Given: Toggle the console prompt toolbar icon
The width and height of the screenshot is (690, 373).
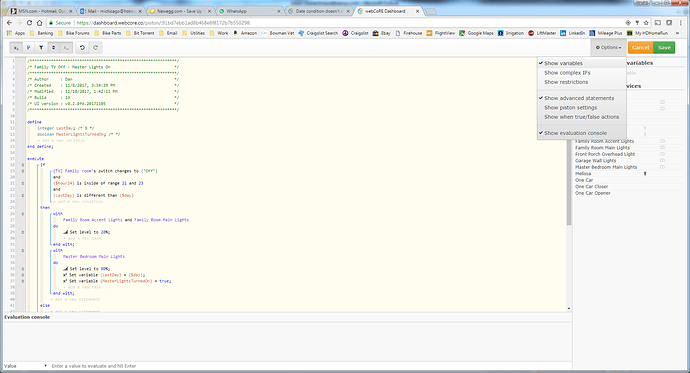Looking at the screenshot, I should [66, 48].
